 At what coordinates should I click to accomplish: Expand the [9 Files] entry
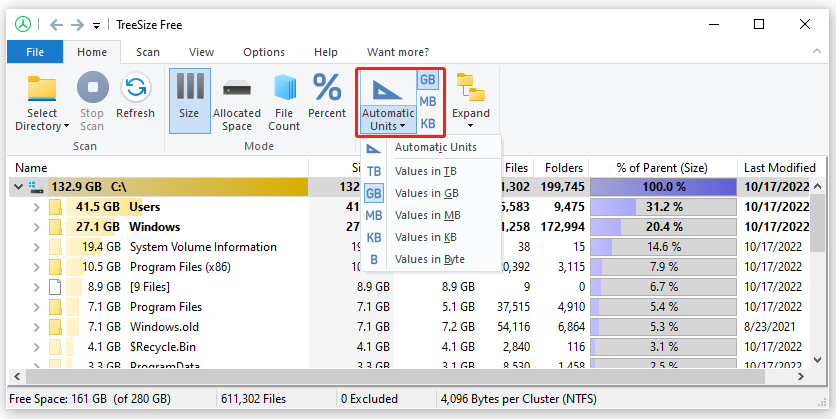point(36,287)
